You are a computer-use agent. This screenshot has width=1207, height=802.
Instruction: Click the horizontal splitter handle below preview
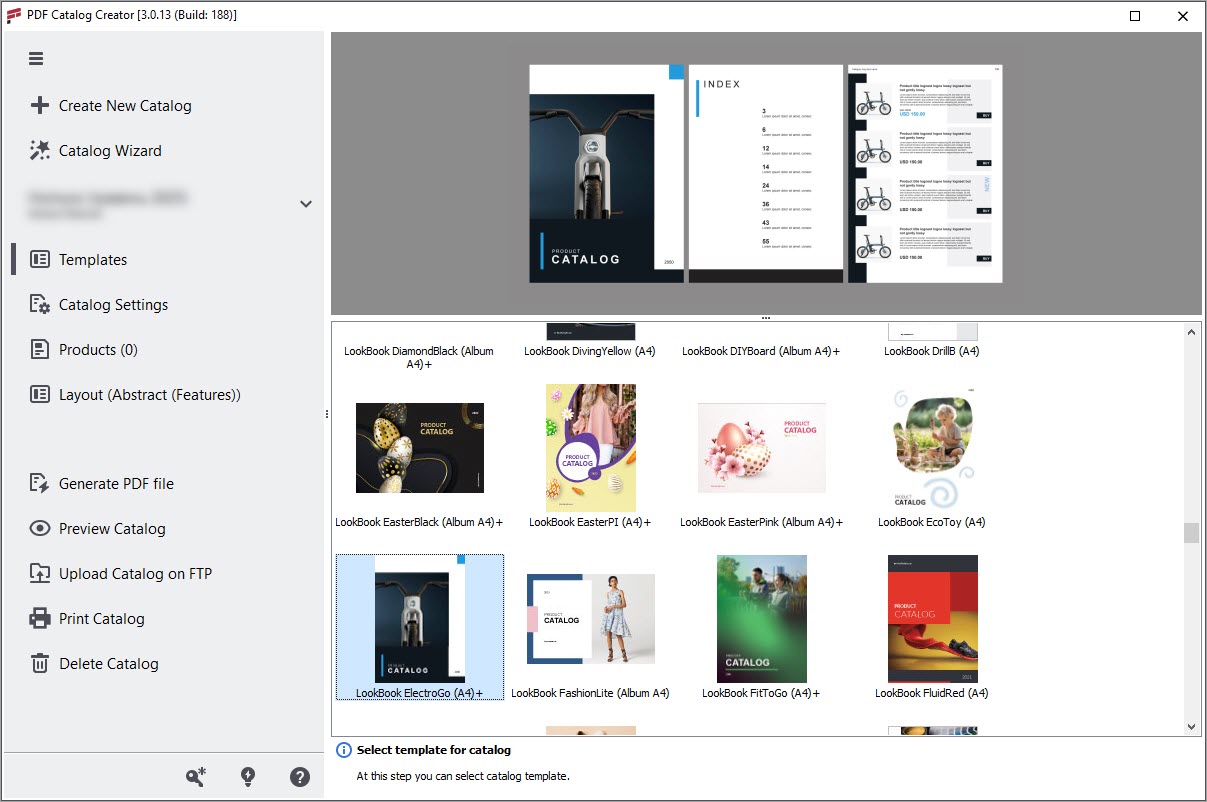(765, 318)
